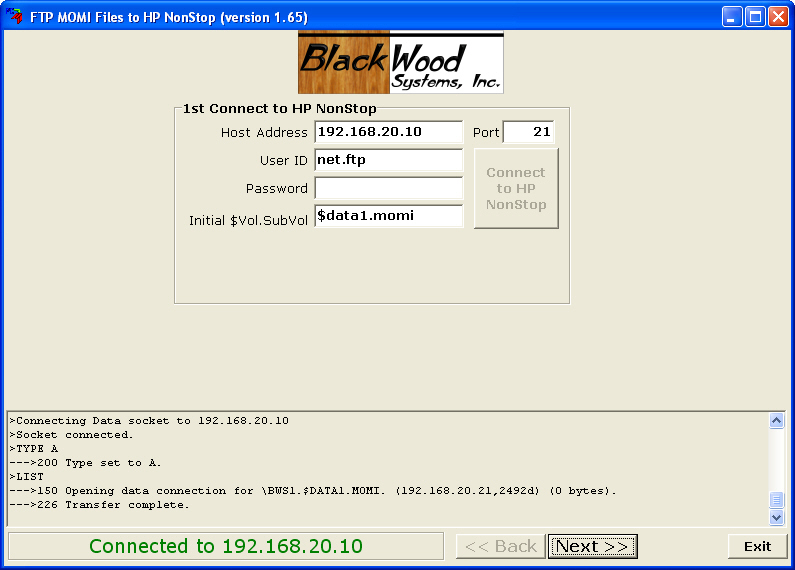Screen dimensions: 795x570
Task: Focus the User ID field
Action: click(388, 160)
